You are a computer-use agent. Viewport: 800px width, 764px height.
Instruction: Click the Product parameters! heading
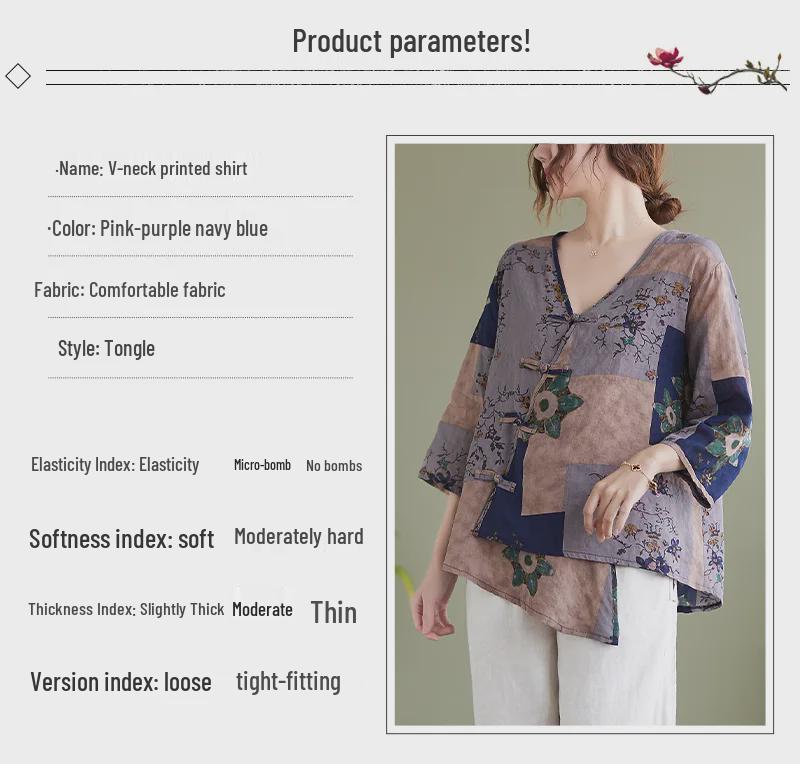point(411,41)
